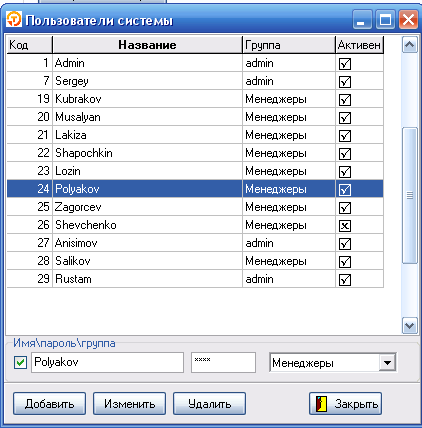422x428 pixels.
Task: Click scrollbar up arrow
Action: 410,45
